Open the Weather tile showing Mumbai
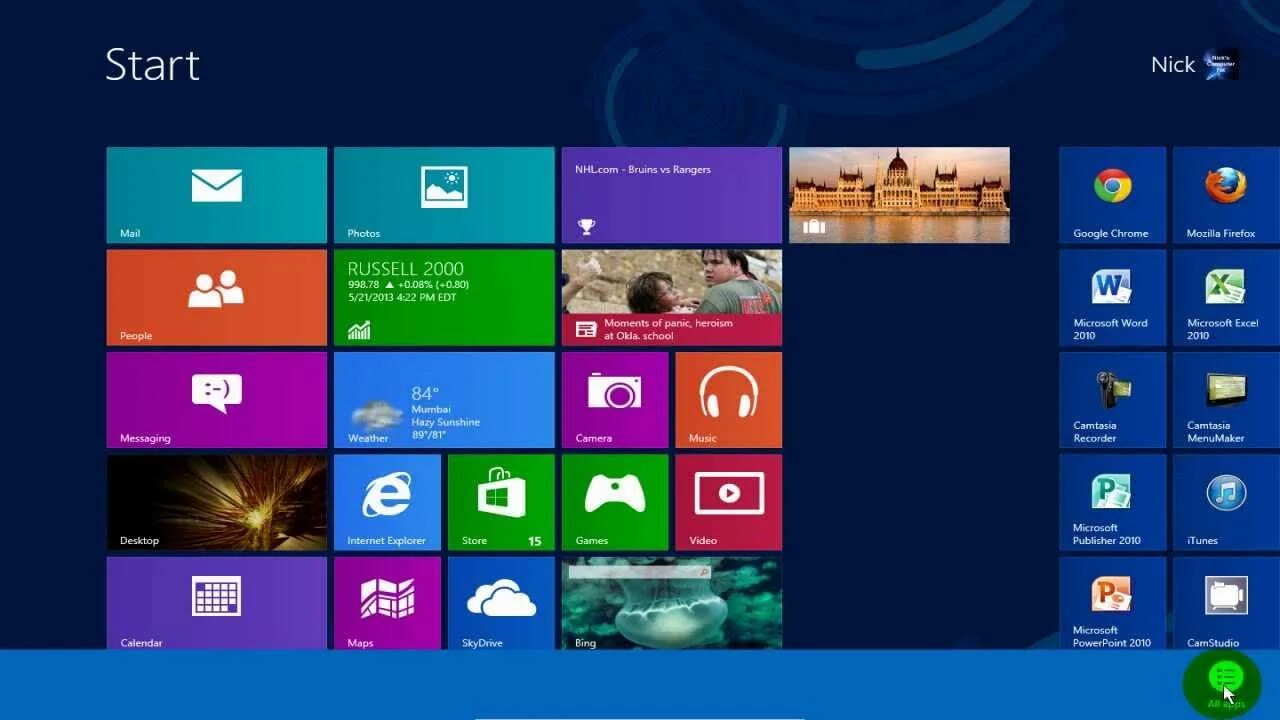Image resolution: width=1280 pixels, height=720 pixels. click(x=444, y=400)
